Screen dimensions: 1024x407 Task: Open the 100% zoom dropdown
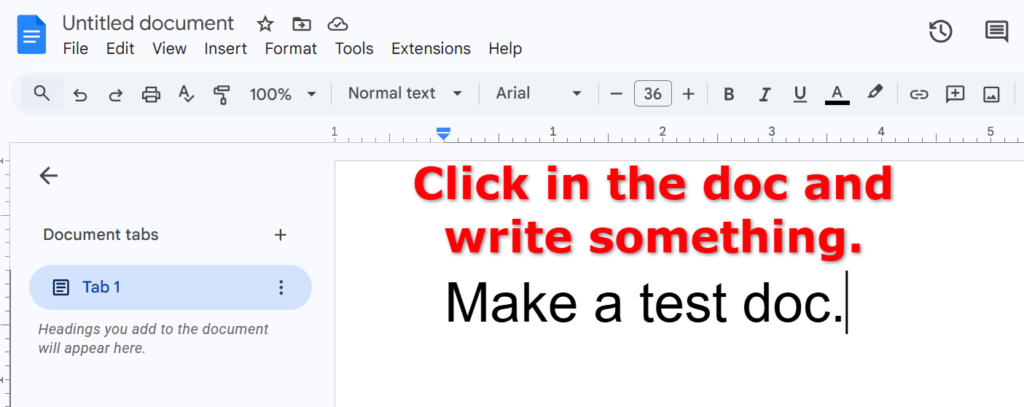point(282,94)
